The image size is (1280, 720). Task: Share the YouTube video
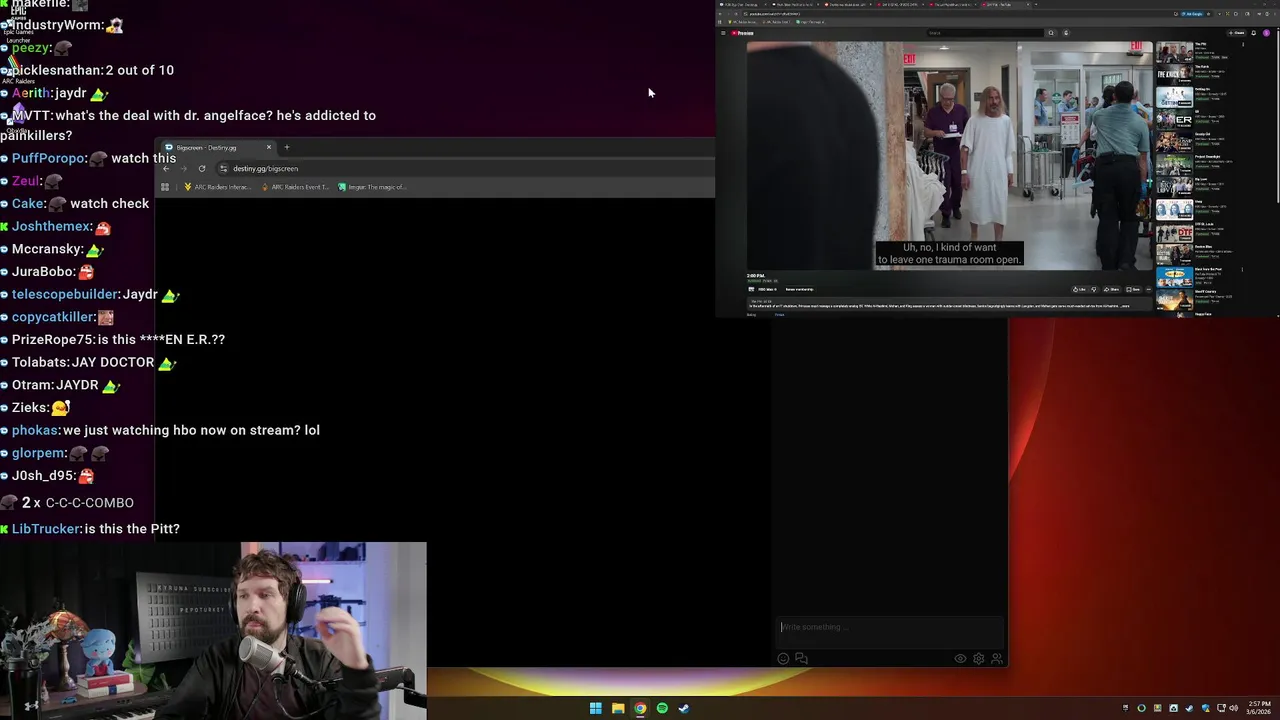1110,289
